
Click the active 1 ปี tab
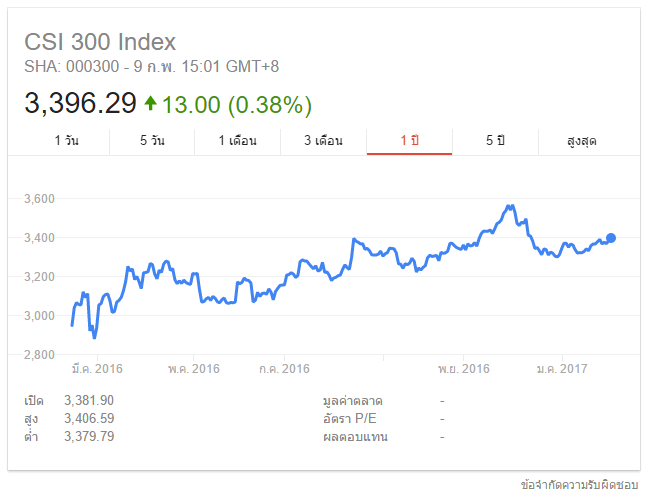click(x=410, y=141)
